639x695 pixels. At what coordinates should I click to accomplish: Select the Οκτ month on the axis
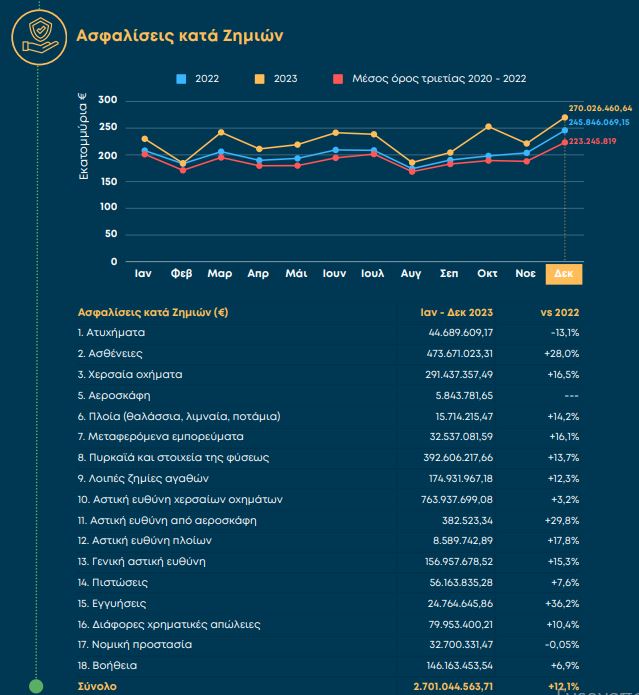488,273
